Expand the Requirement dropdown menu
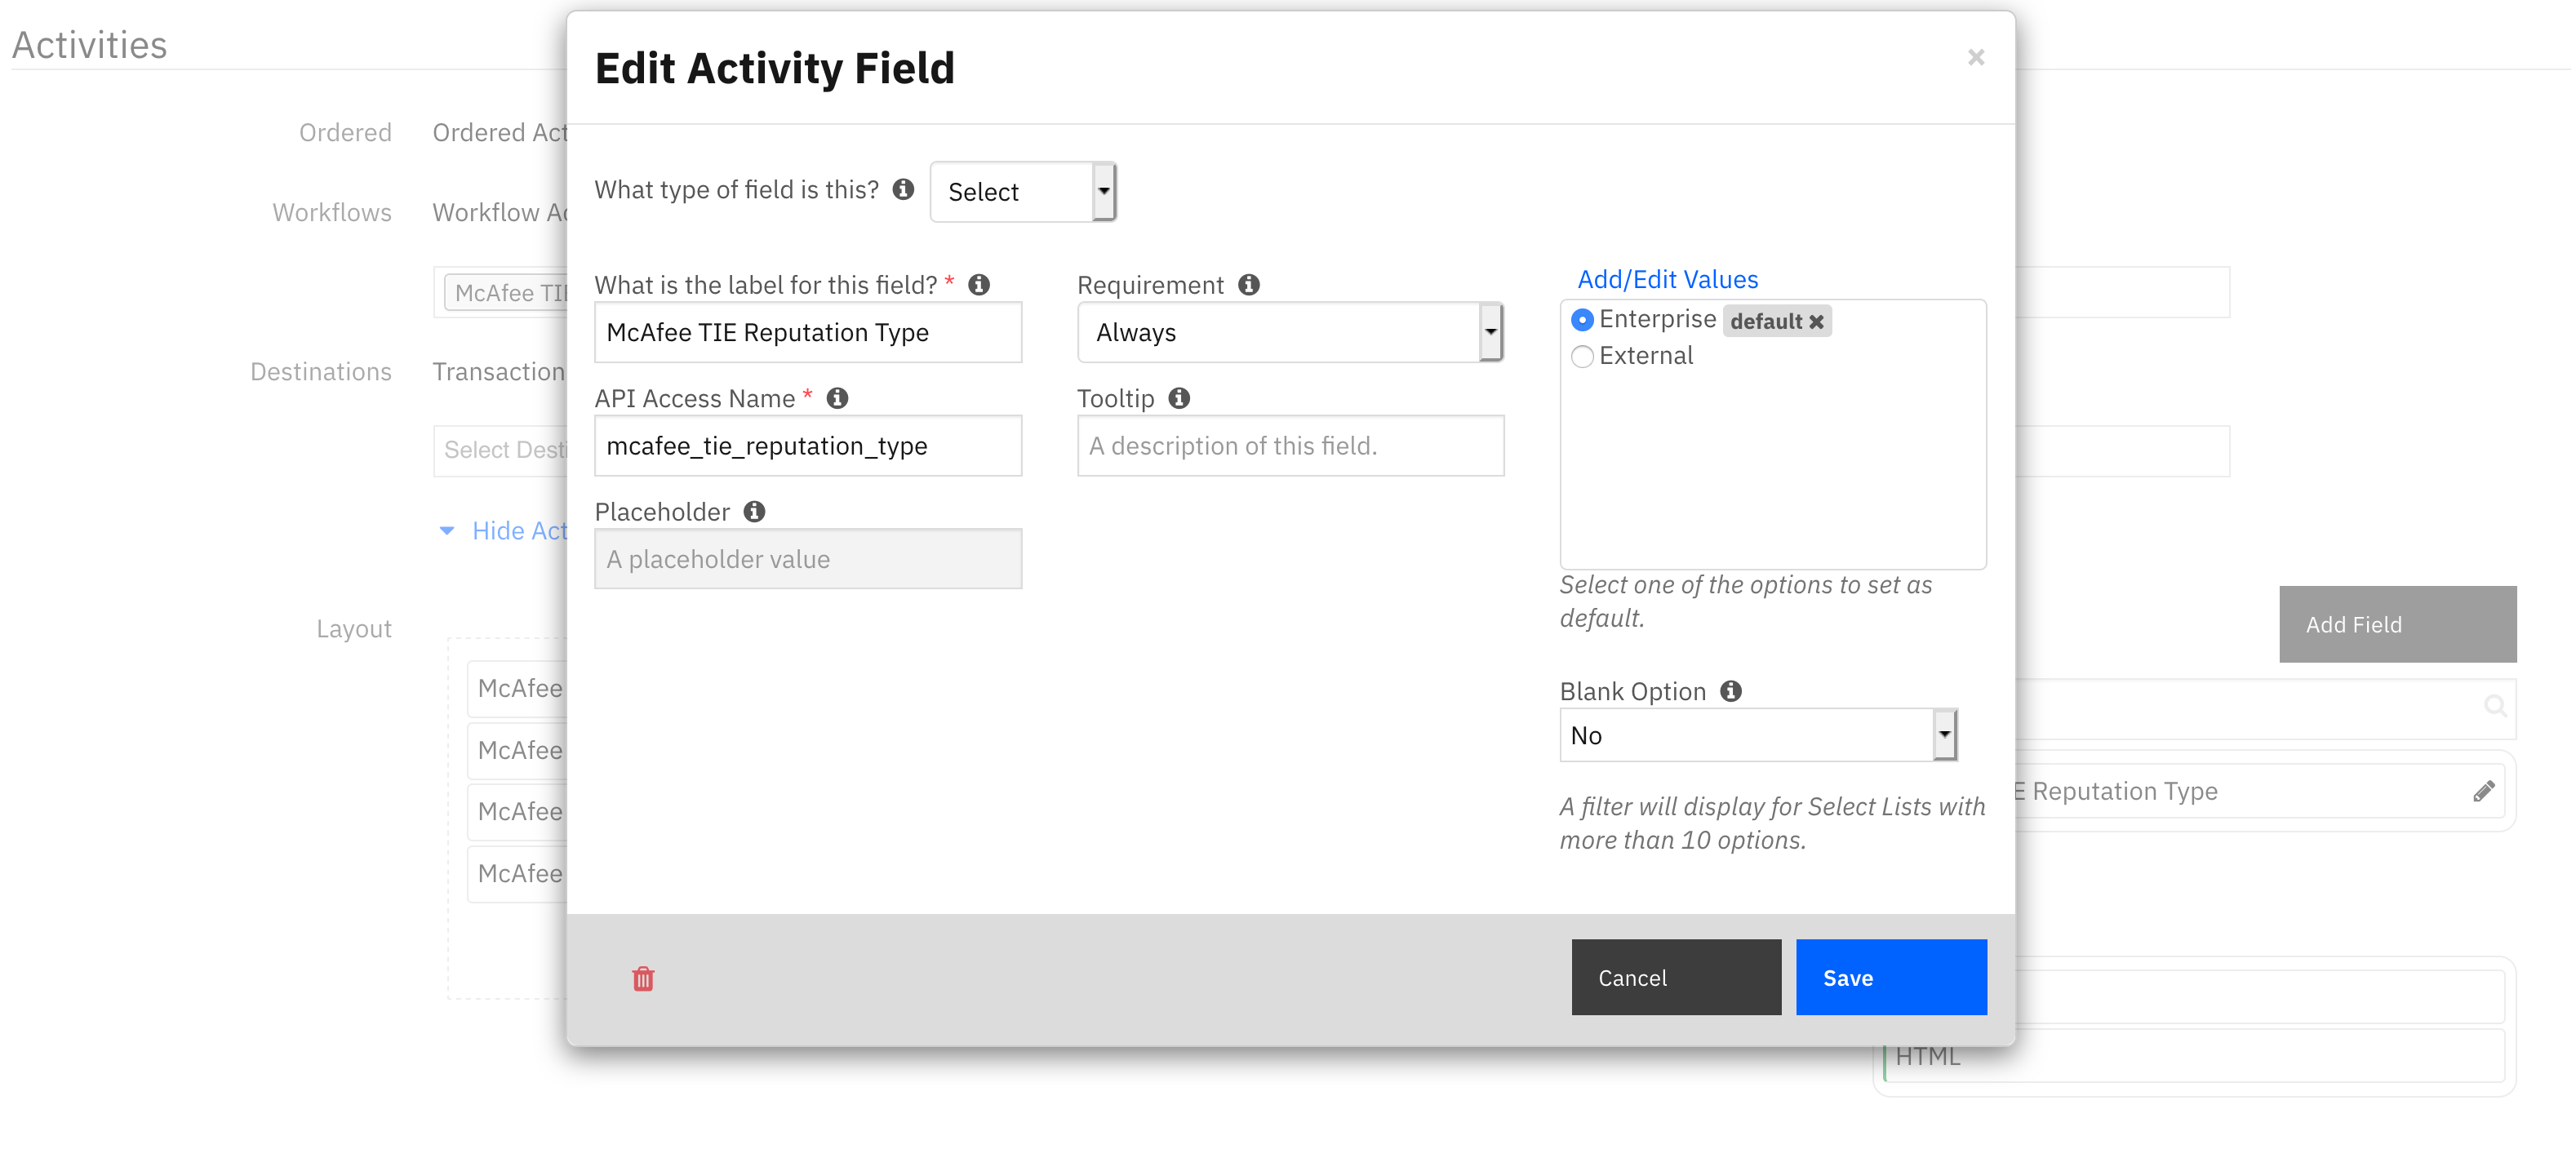This screenshot has width=2576, height=1167. [1486, 332]
